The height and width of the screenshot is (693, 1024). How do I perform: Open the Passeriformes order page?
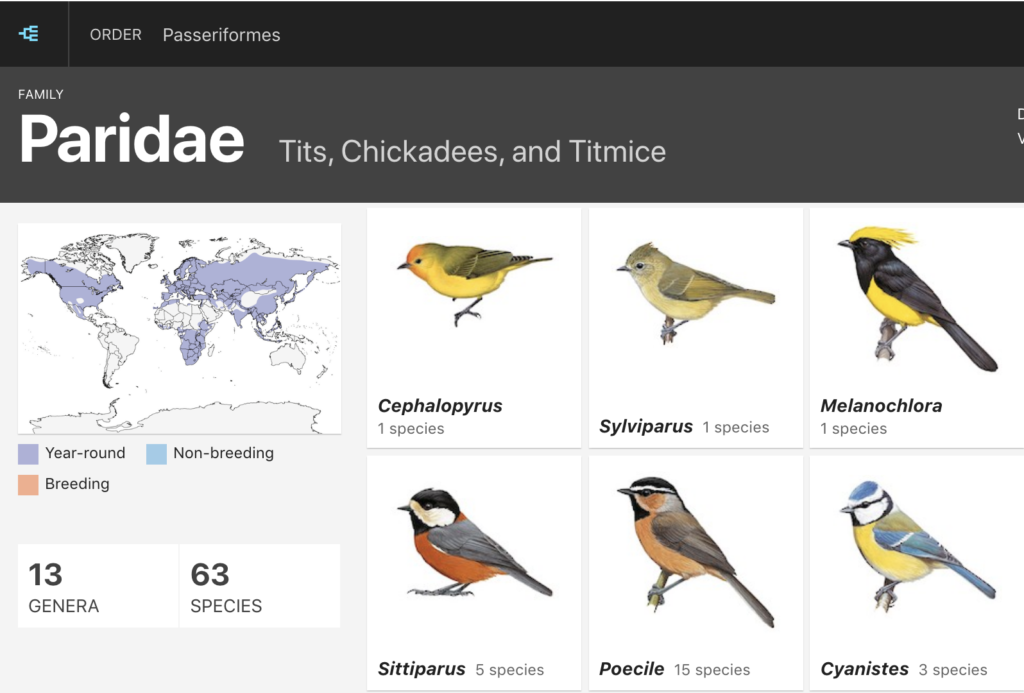(220, 34)
